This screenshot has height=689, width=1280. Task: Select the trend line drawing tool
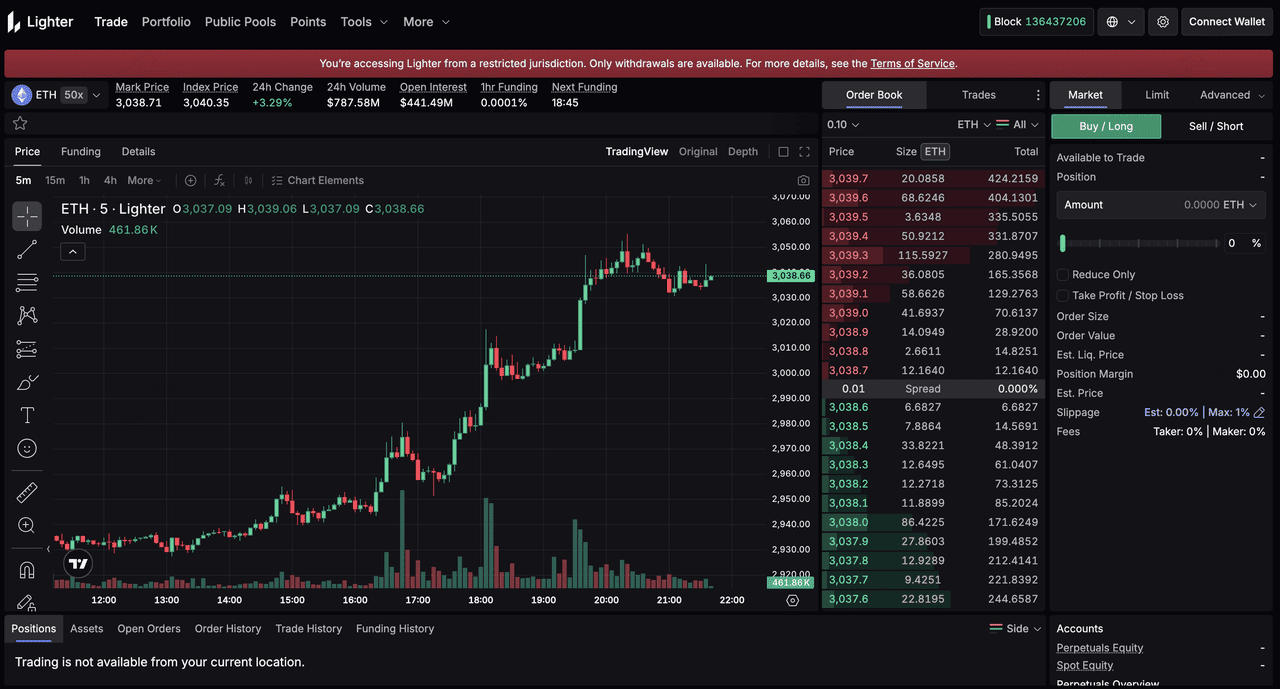(27, 250)
